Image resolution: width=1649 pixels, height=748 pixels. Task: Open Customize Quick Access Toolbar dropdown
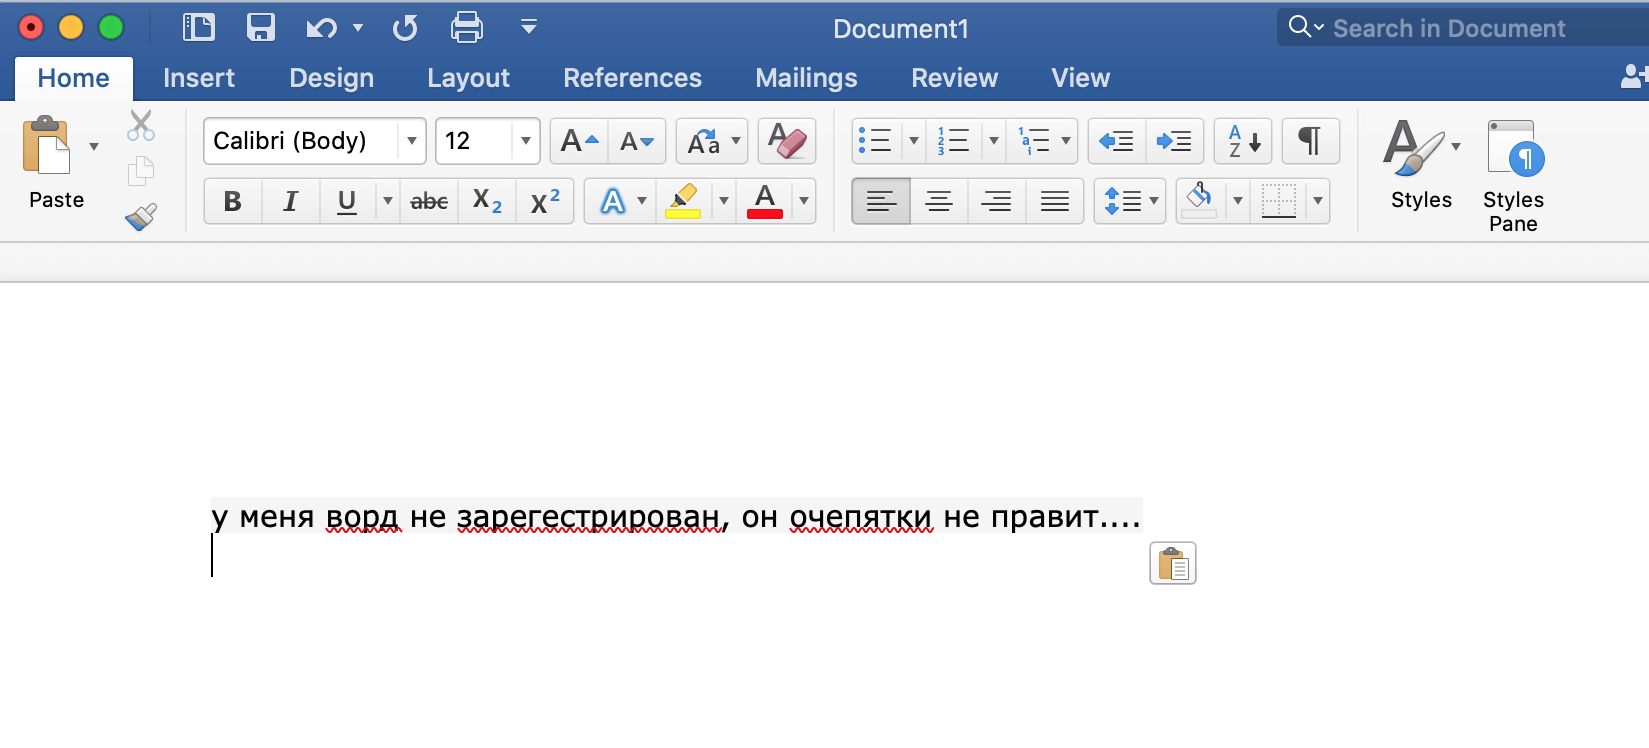(529, 27)
